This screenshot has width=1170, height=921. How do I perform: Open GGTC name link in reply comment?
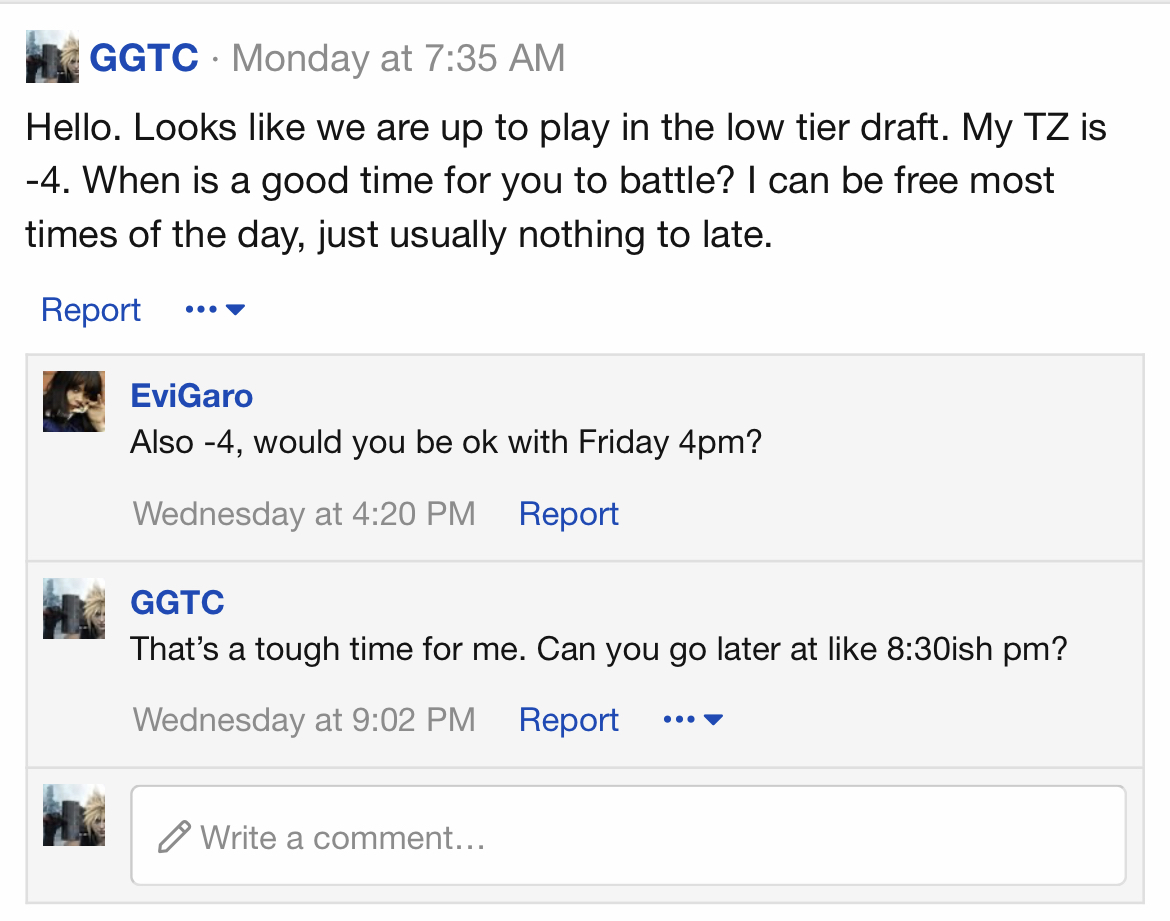178,602
